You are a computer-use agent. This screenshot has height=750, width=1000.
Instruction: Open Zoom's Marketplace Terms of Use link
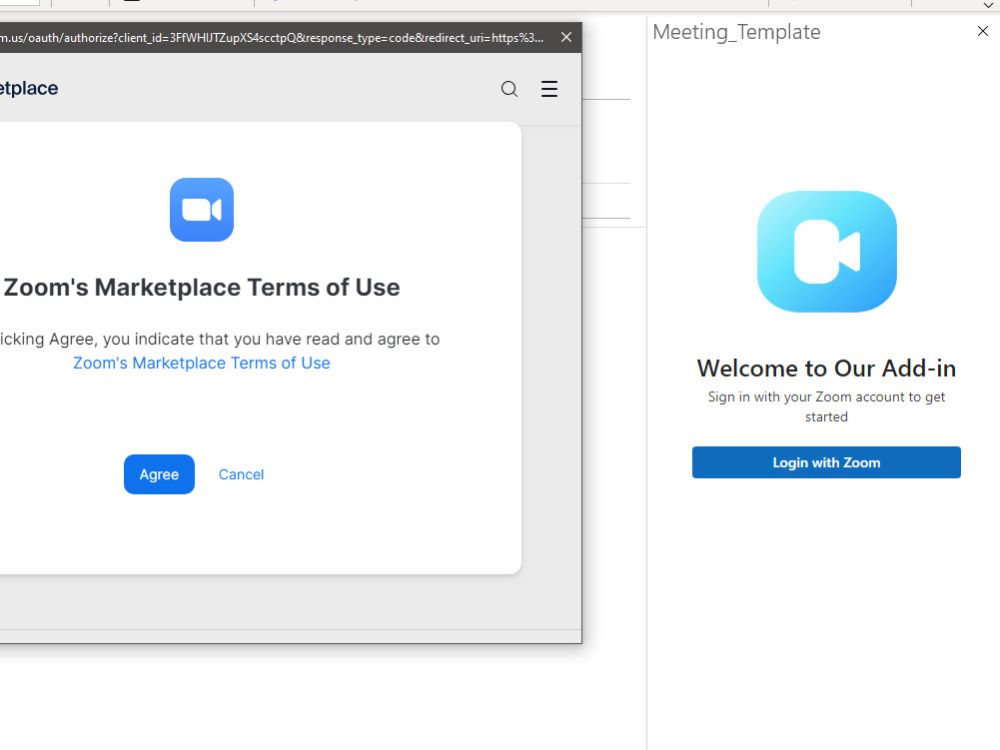pos(202,363)
